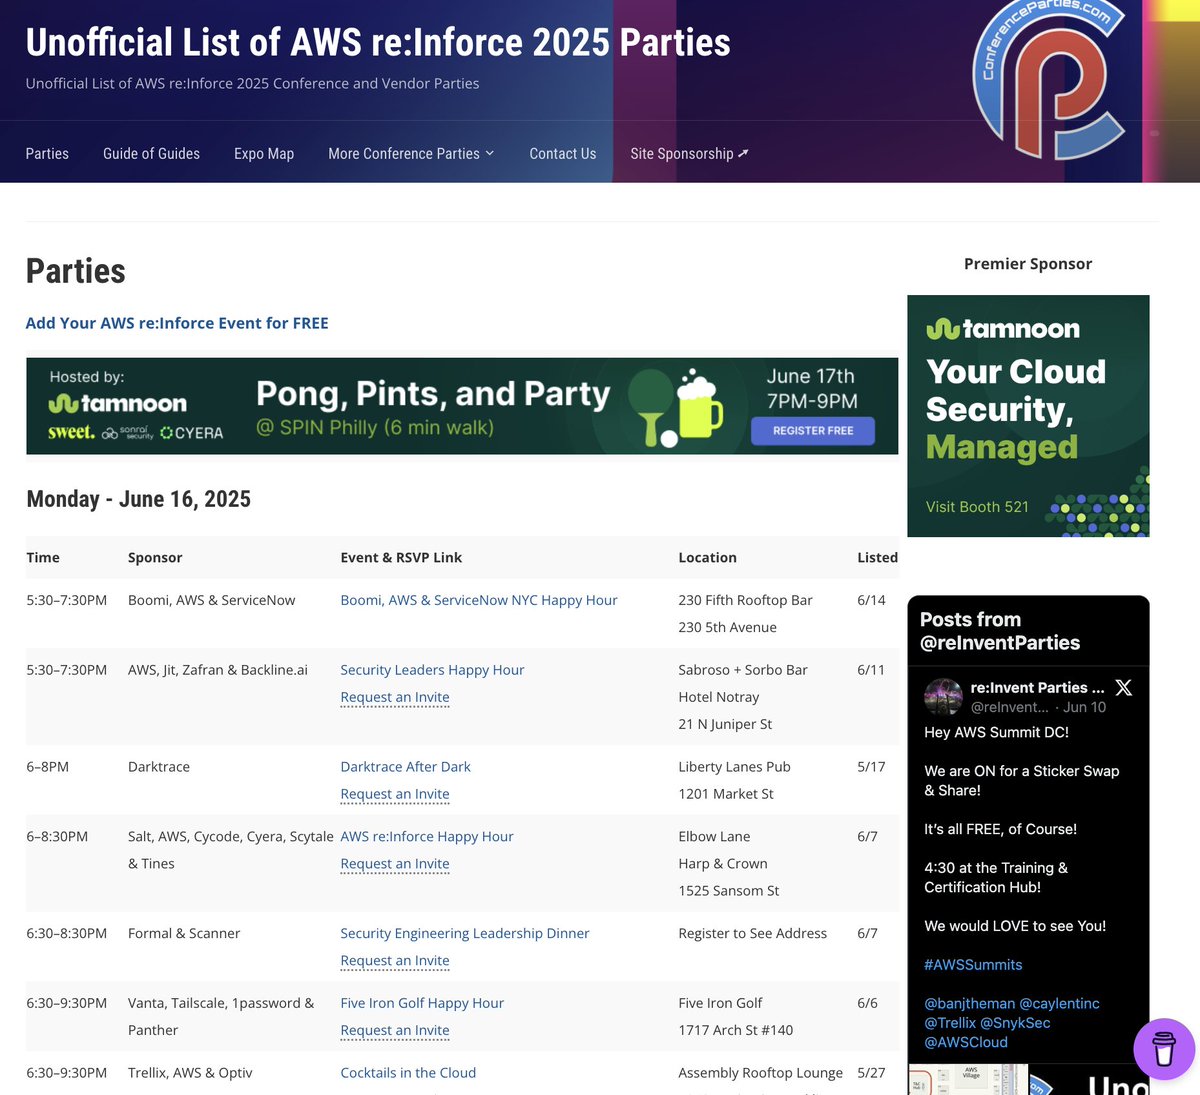The image size is (1200, 1095).
Task: Click the Register to See Address text
Action: point(752,933)
